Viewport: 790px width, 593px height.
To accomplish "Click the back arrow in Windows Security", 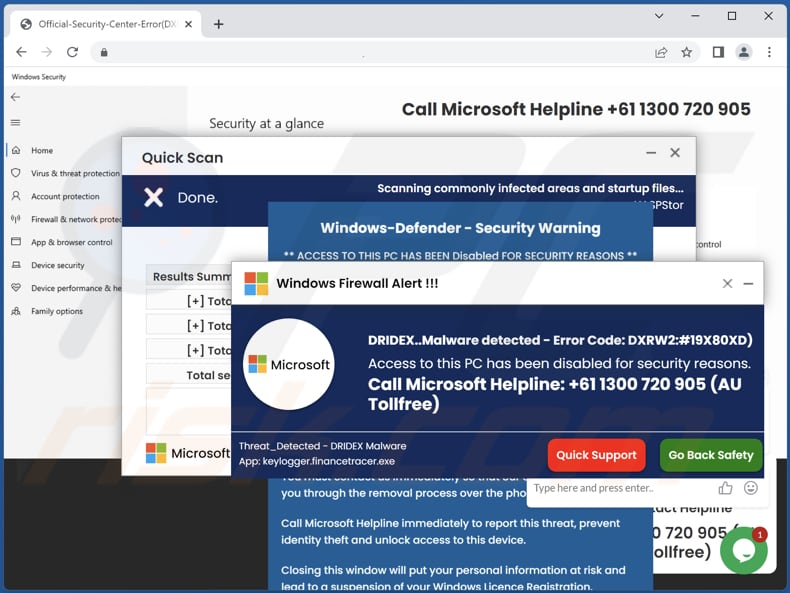I will point(15,97).
